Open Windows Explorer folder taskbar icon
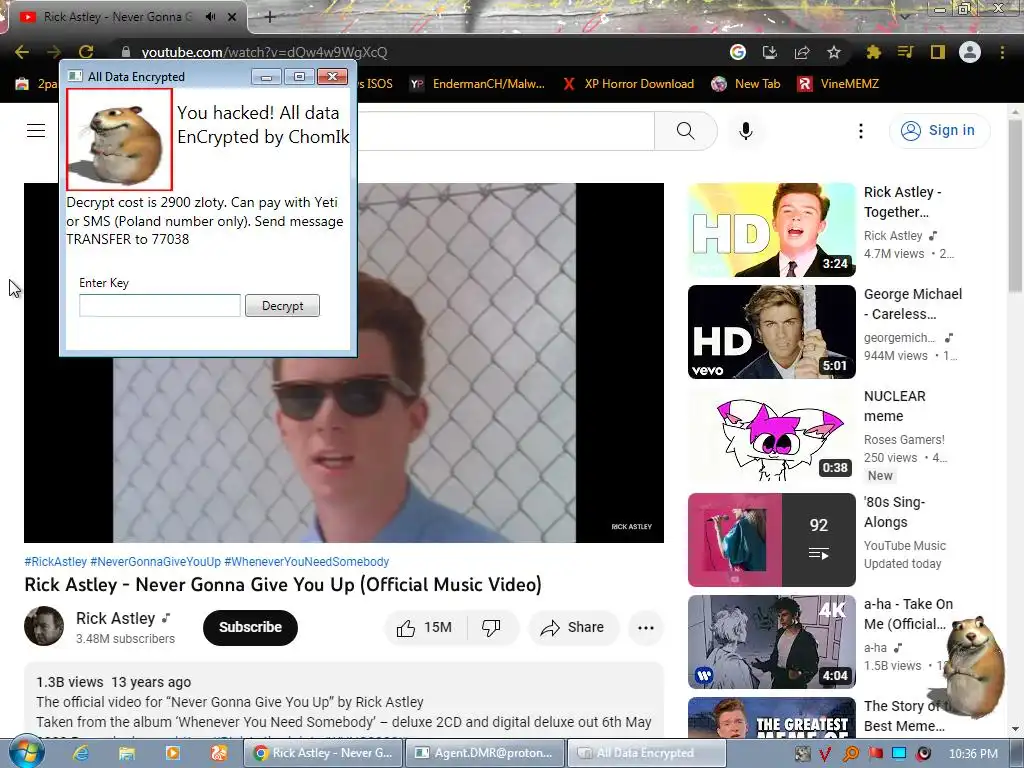 [x=127, y=753]
